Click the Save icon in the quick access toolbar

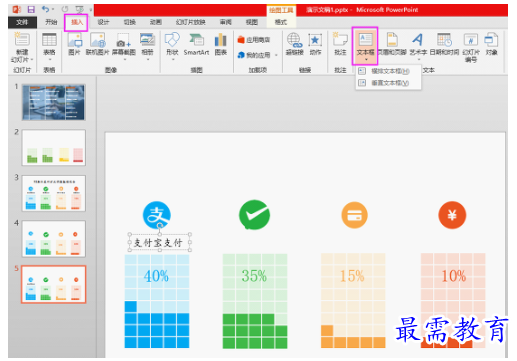[31, 9]
